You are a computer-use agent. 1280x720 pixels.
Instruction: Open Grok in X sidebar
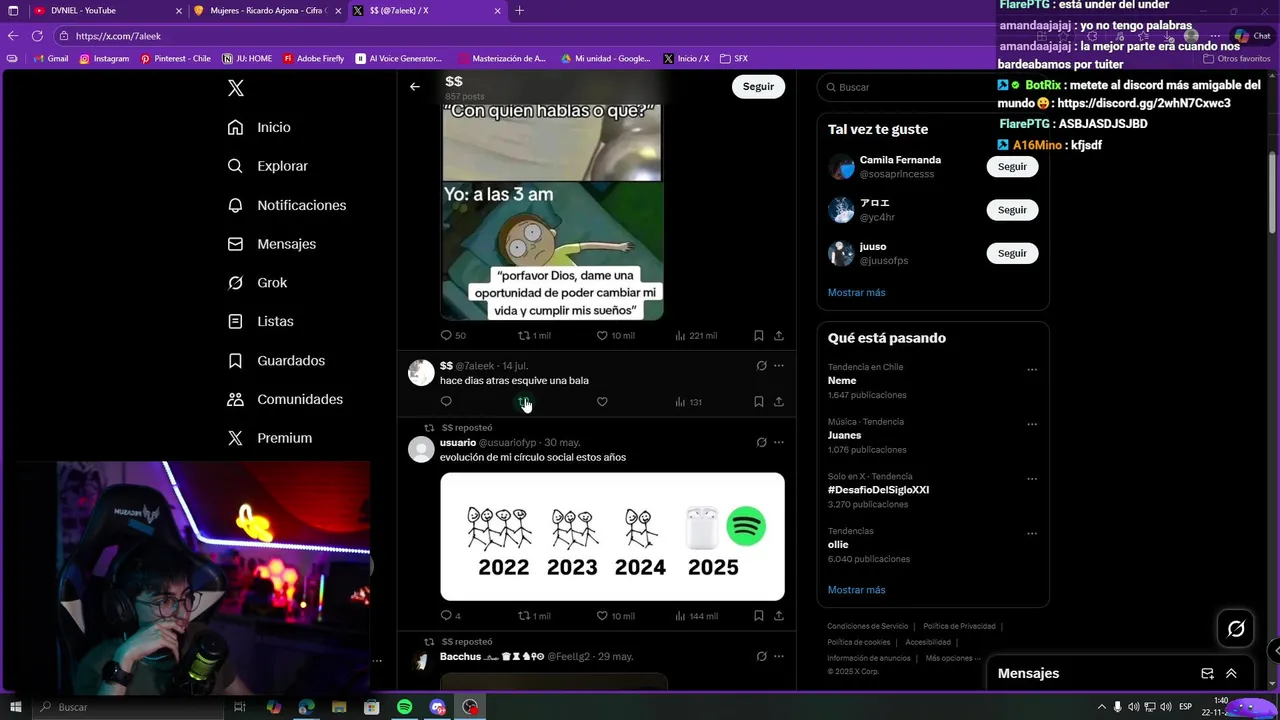(x=257, y=283)
